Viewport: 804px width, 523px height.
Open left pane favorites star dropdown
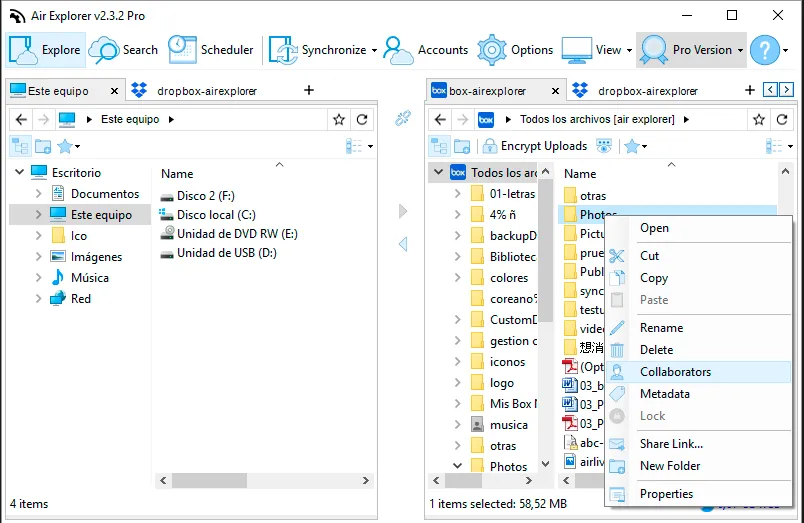[x=69, y=147]
